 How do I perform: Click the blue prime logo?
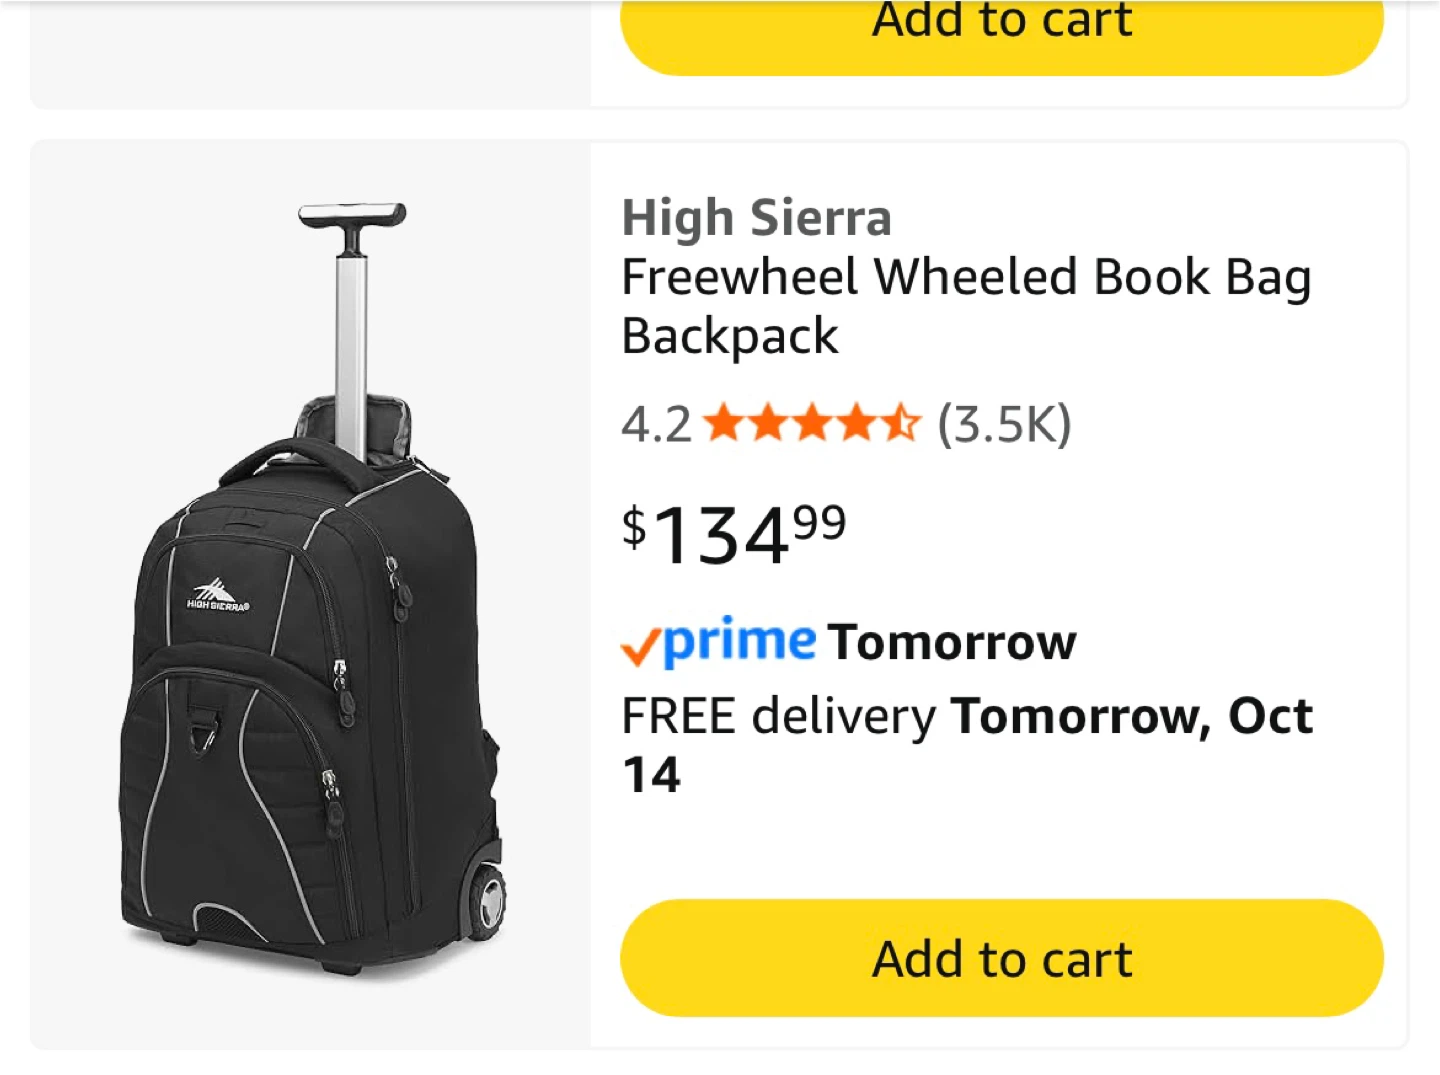[x=740, y=642]
